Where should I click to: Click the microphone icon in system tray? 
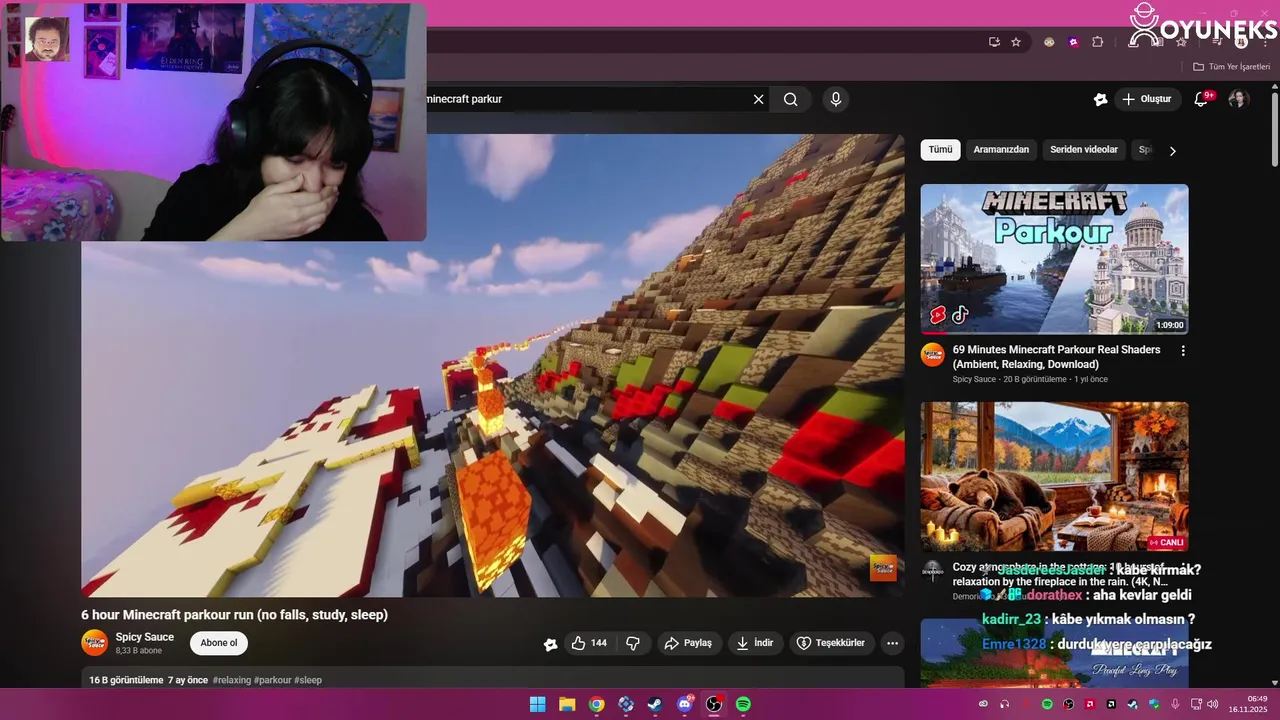pyautogui.click(x=1174, y=704)
